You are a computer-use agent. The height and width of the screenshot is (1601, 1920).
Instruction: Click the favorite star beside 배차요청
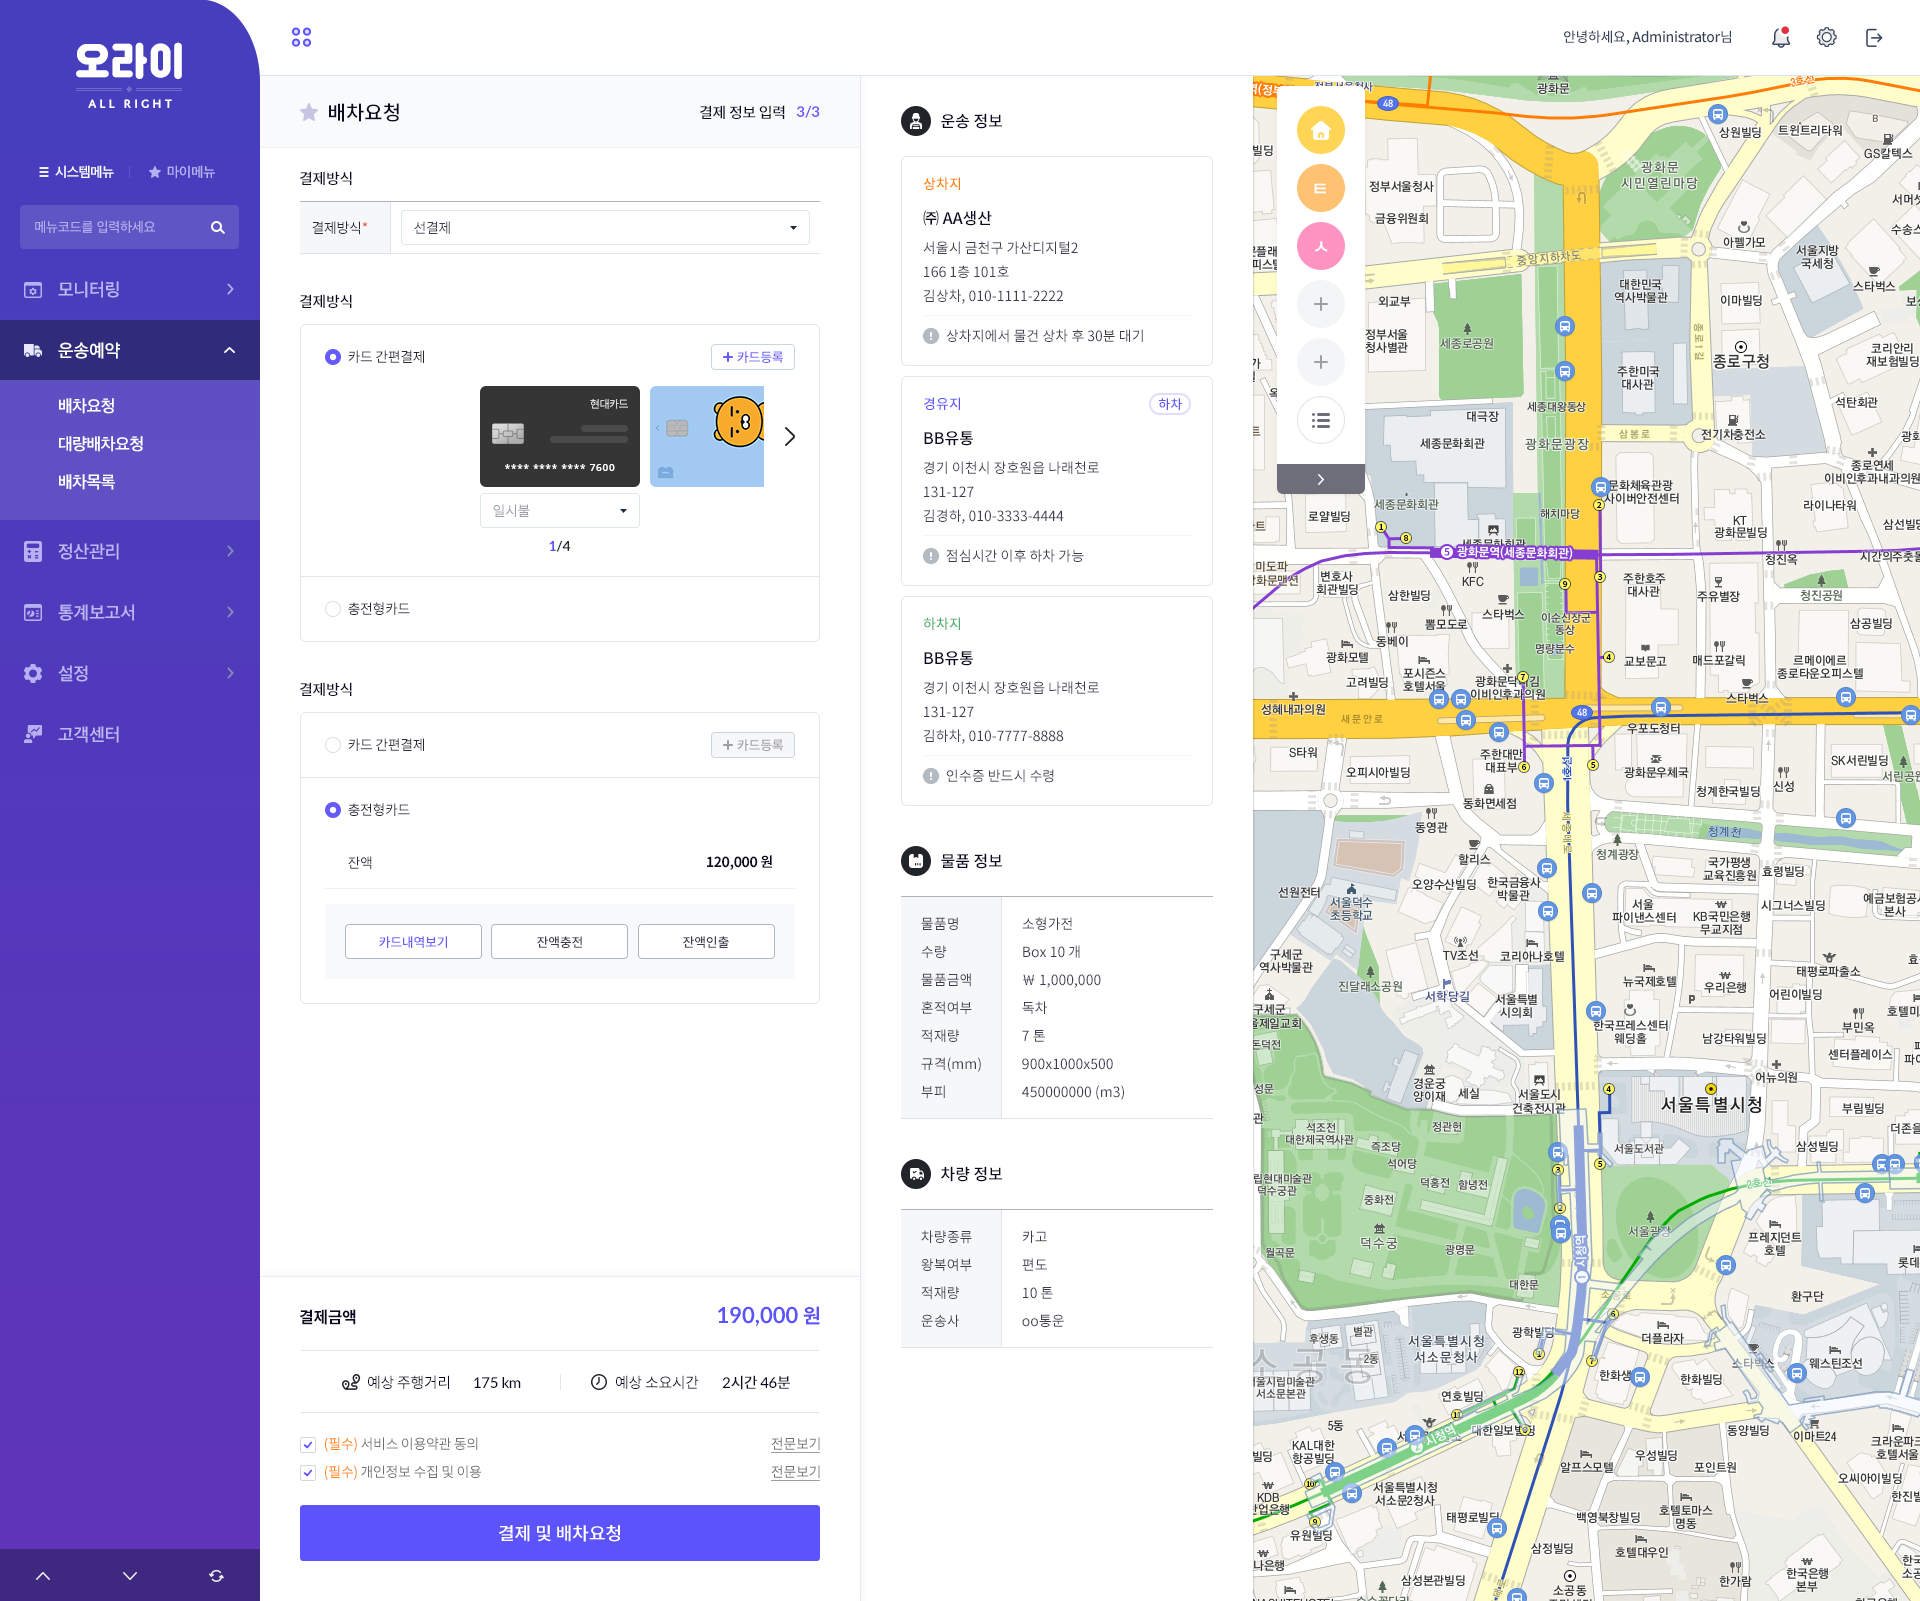point(309,112)
